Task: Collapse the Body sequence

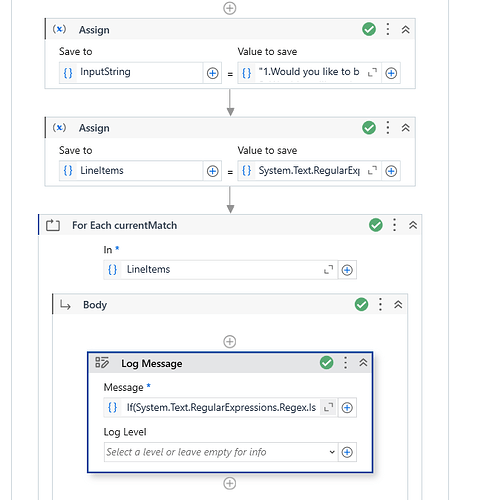Action: pos(398,304)
